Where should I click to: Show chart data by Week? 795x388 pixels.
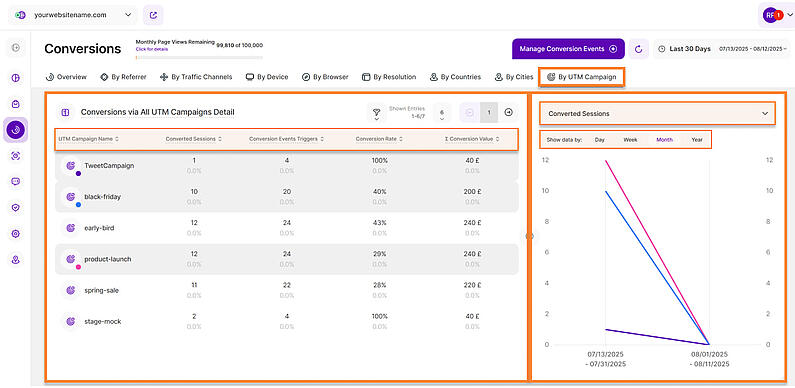coord(630,139)
